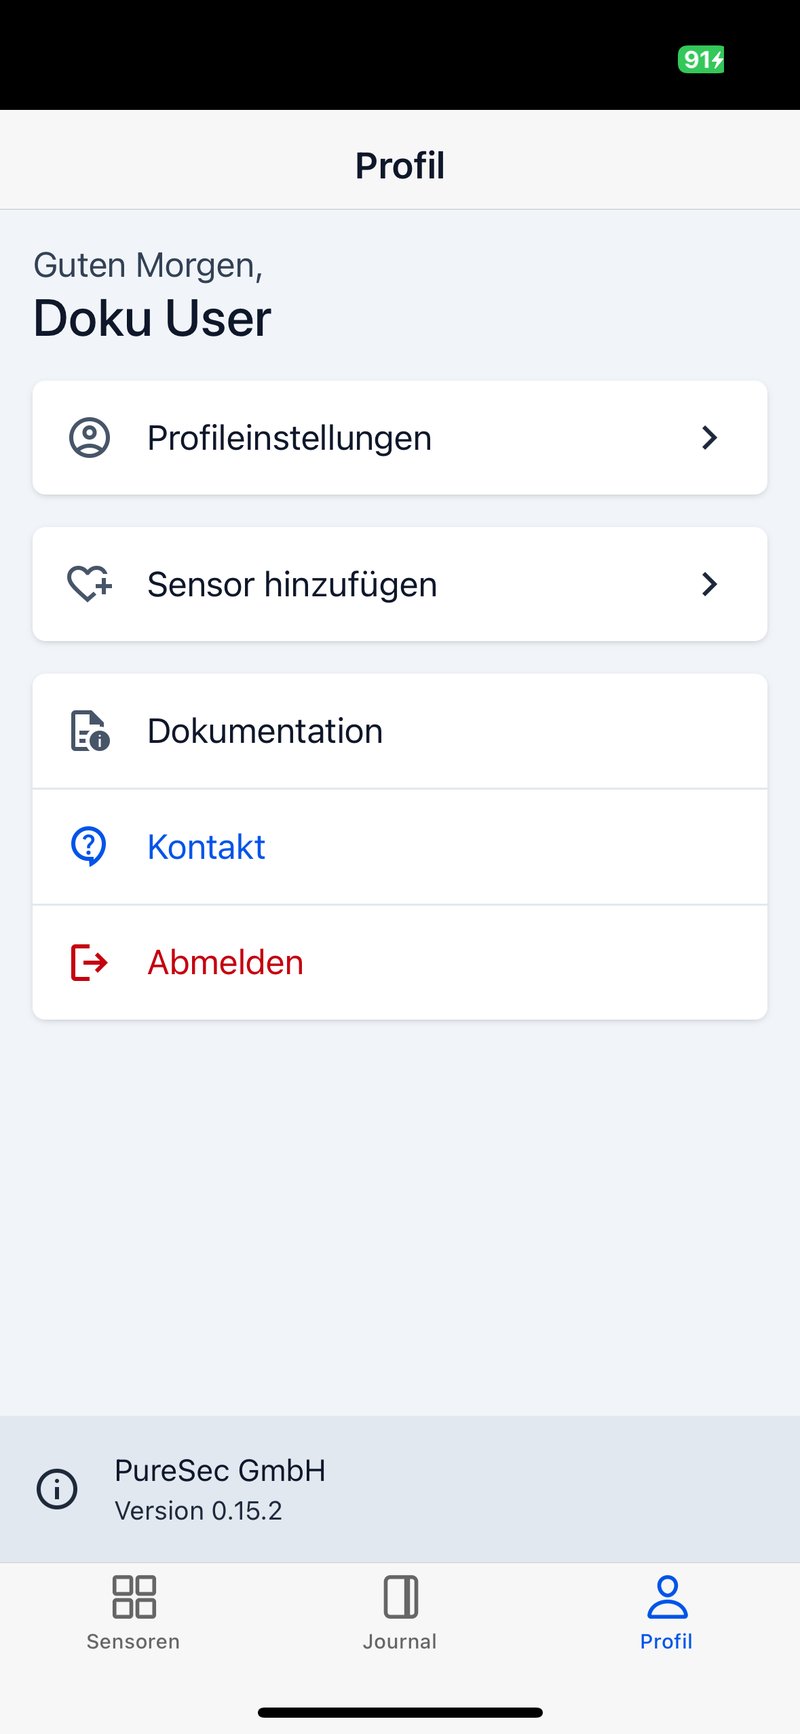The height and width of the screenshot is (1734, 800).
Task: Open Sensor hinzufügen using its chevron arrow
Action: (710, 584)
